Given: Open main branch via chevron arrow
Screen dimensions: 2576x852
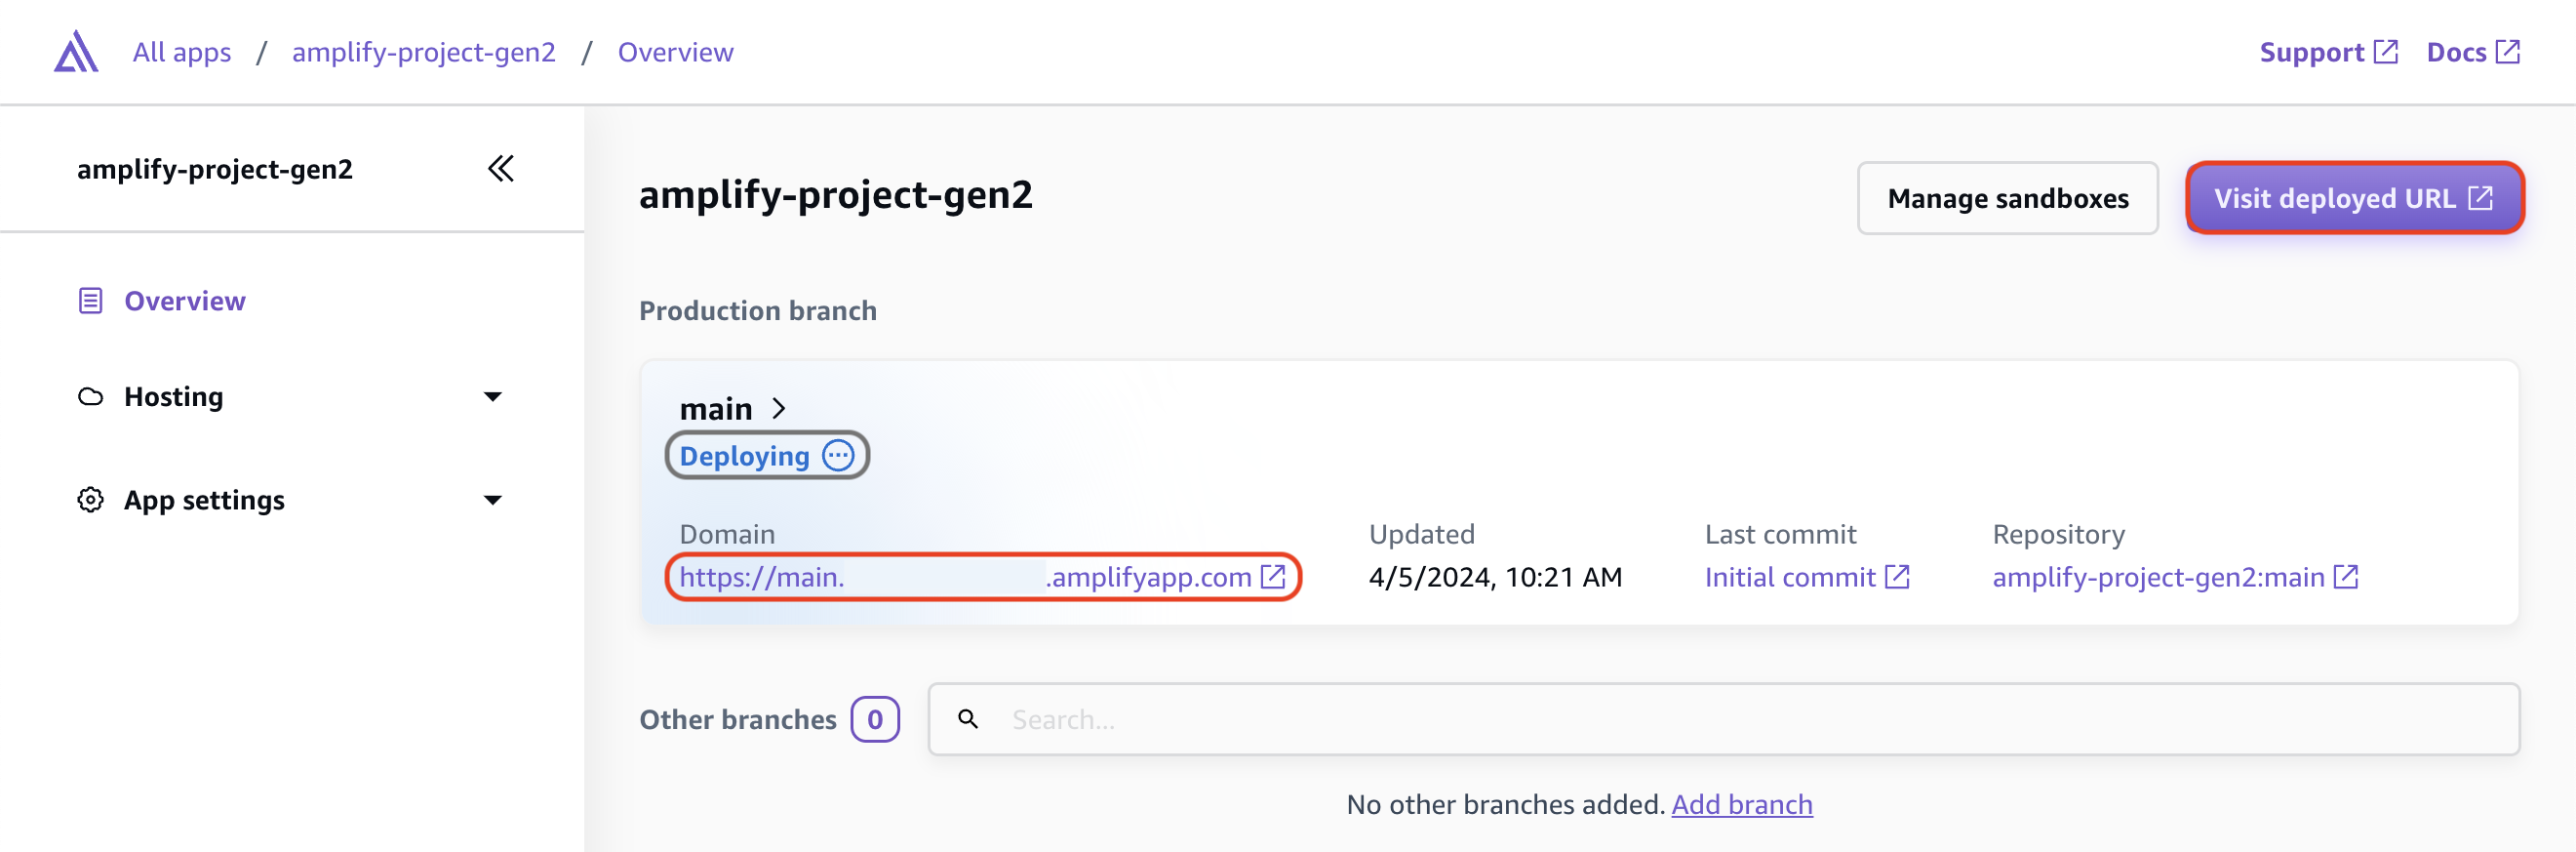Looking at the screenshot, I should tap(779, 409).
